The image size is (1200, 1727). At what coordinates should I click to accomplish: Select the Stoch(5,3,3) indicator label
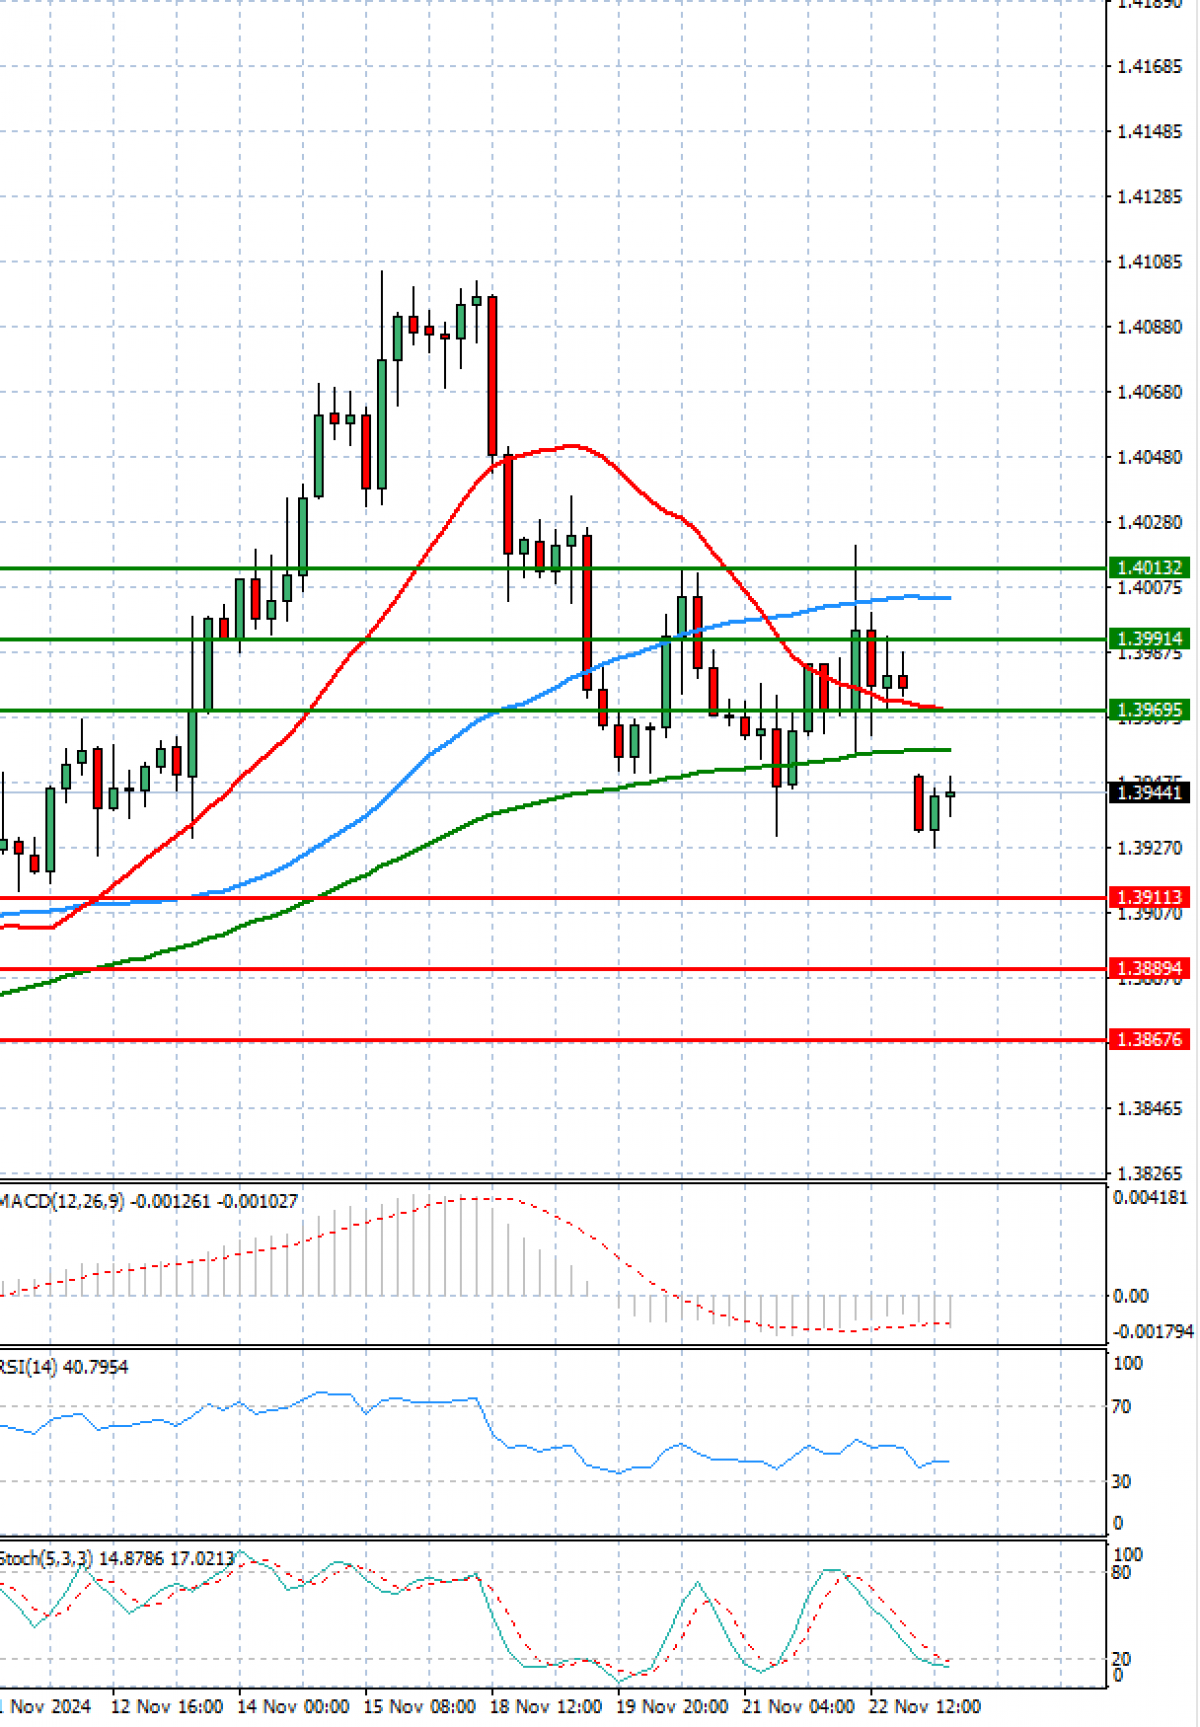[x=117, y=1559]
